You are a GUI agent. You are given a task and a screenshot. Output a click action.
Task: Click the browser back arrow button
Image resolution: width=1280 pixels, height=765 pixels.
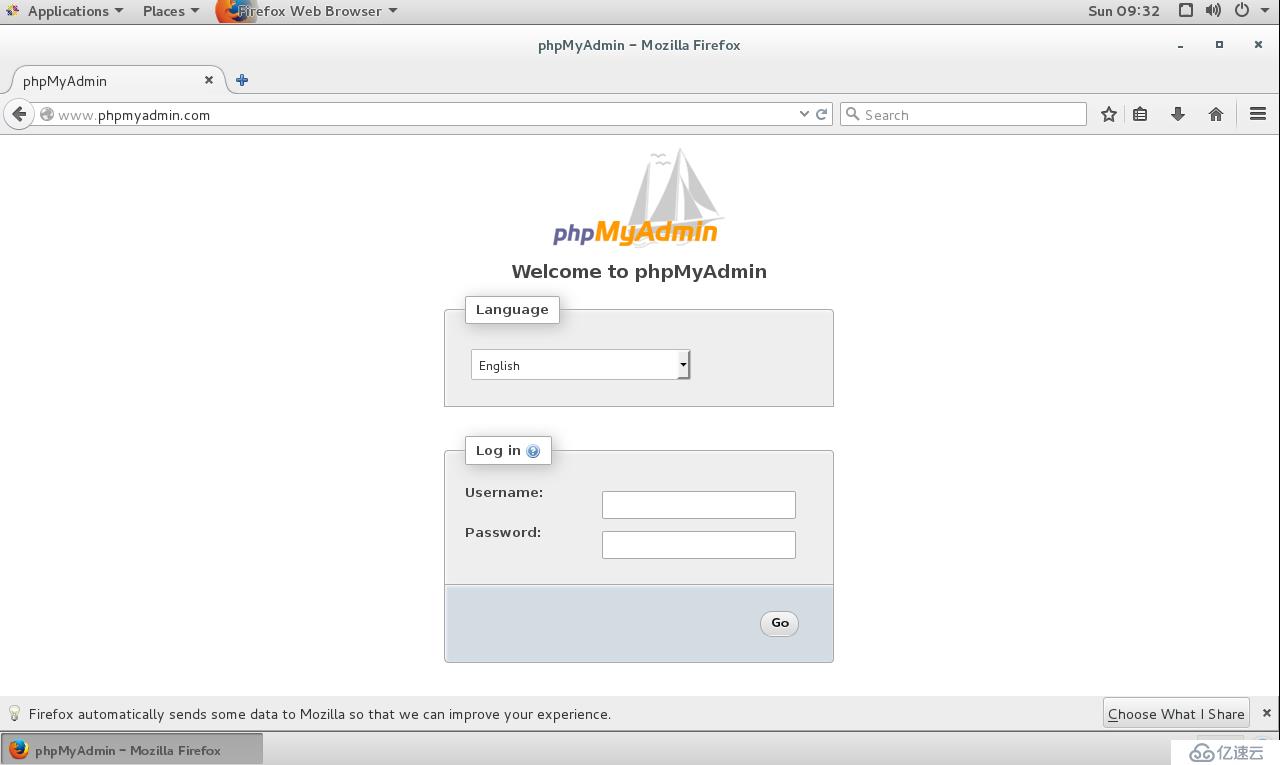(19, 114)
